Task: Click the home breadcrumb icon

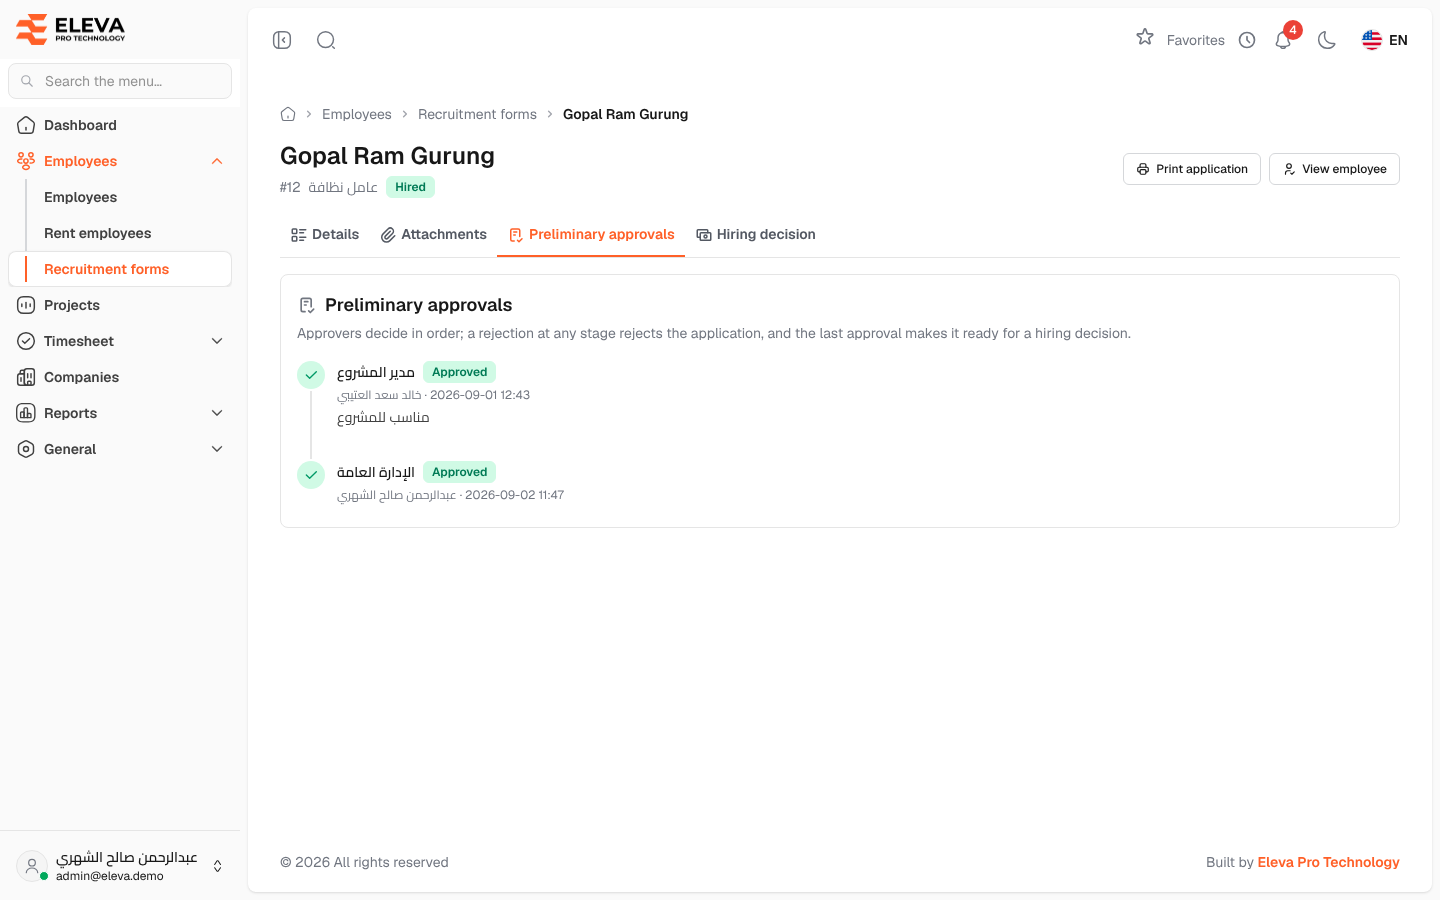Action: (288, 114)
